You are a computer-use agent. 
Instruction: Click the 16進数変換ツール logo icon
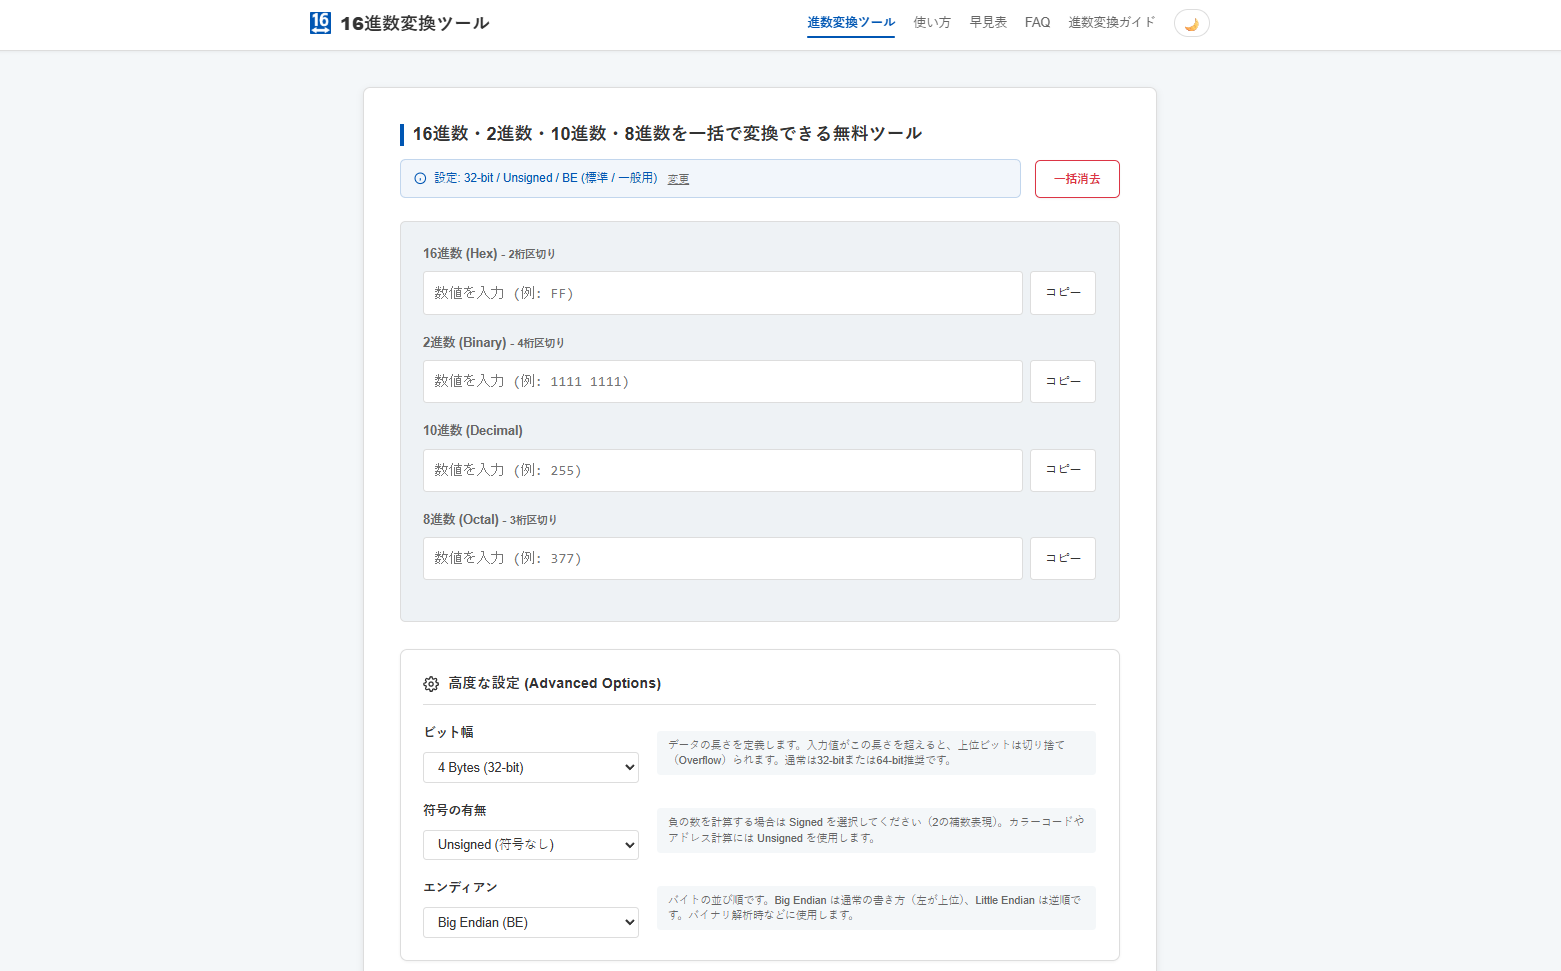[320, 21]
